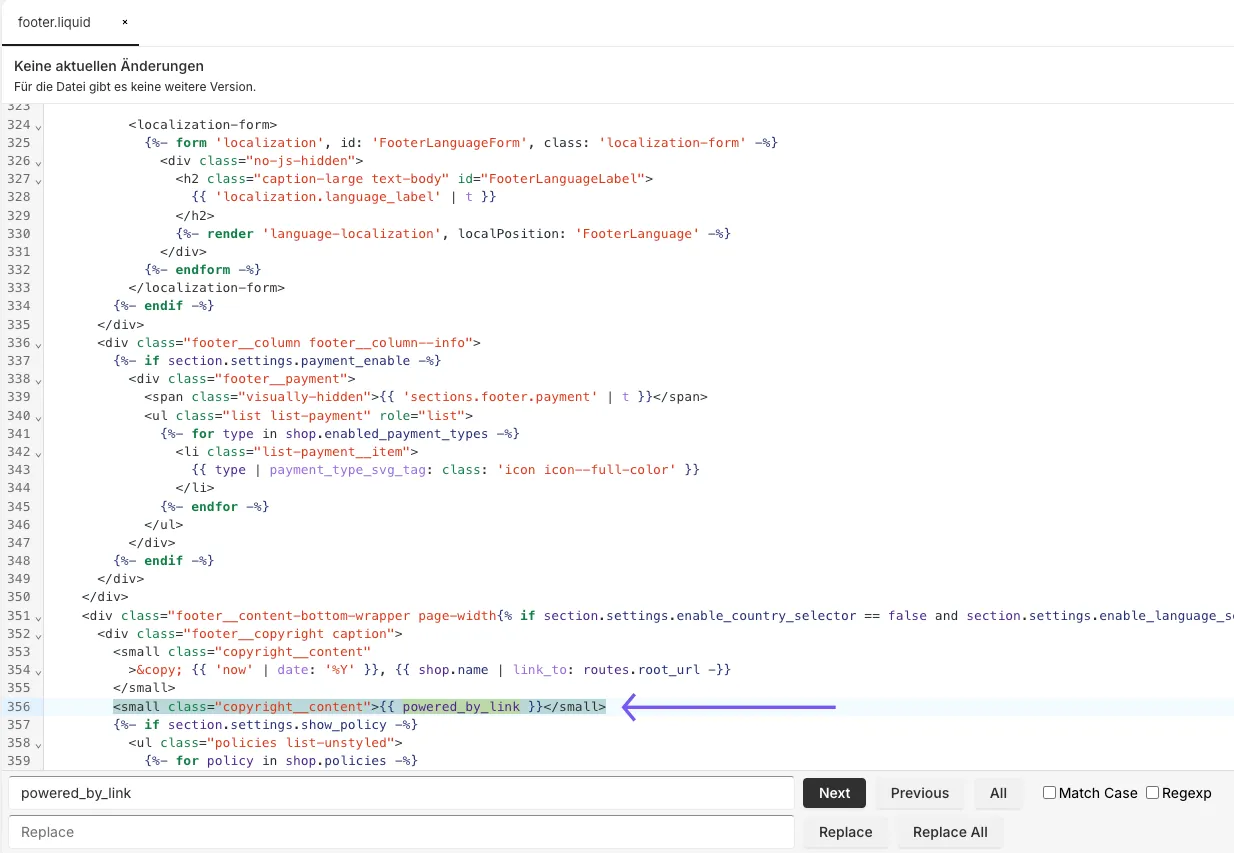Click the footer__column--info div line
This screenshot has width=1234, height=853.
(x=289, y=342)
